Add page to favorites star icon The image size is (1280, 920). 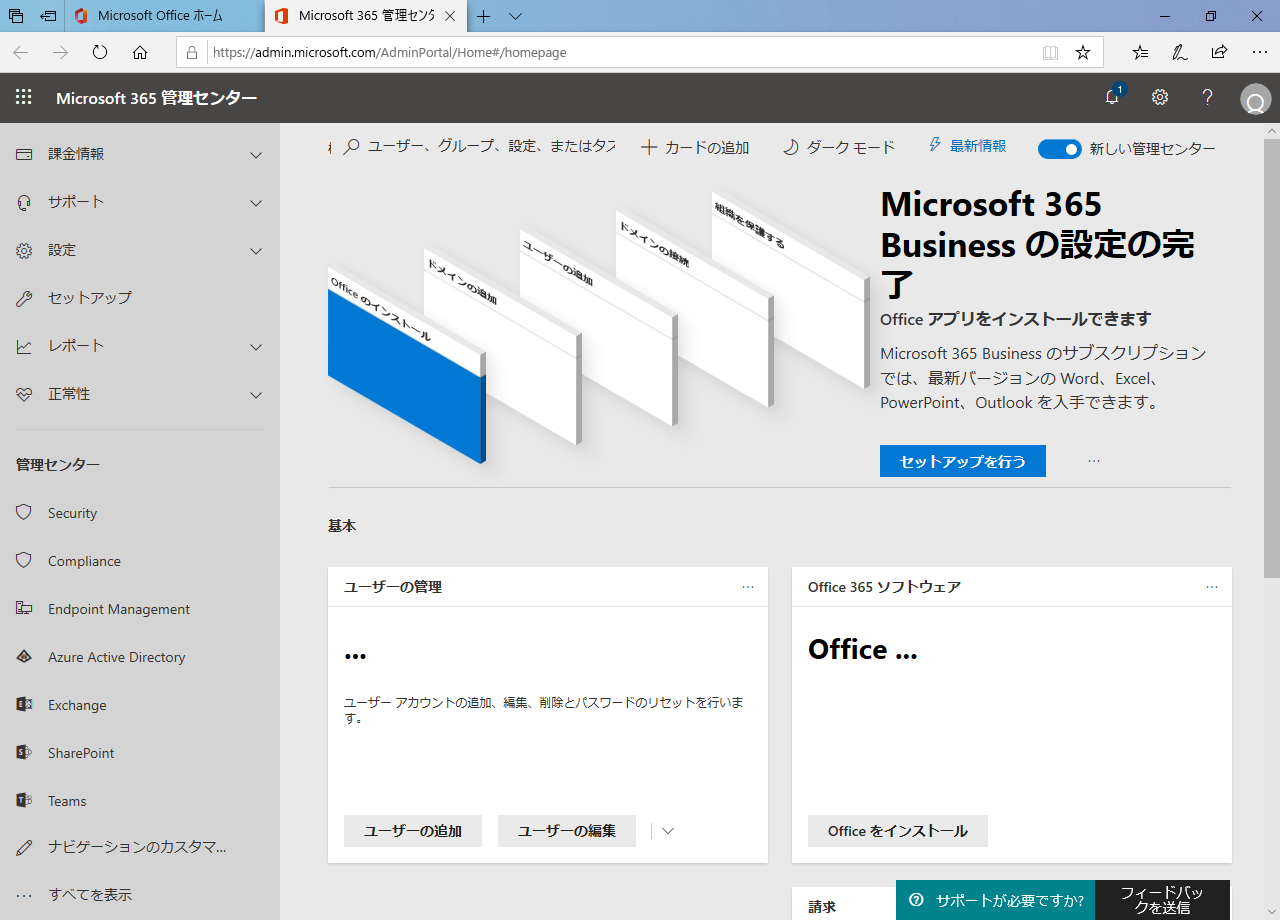pos(1083,52)
